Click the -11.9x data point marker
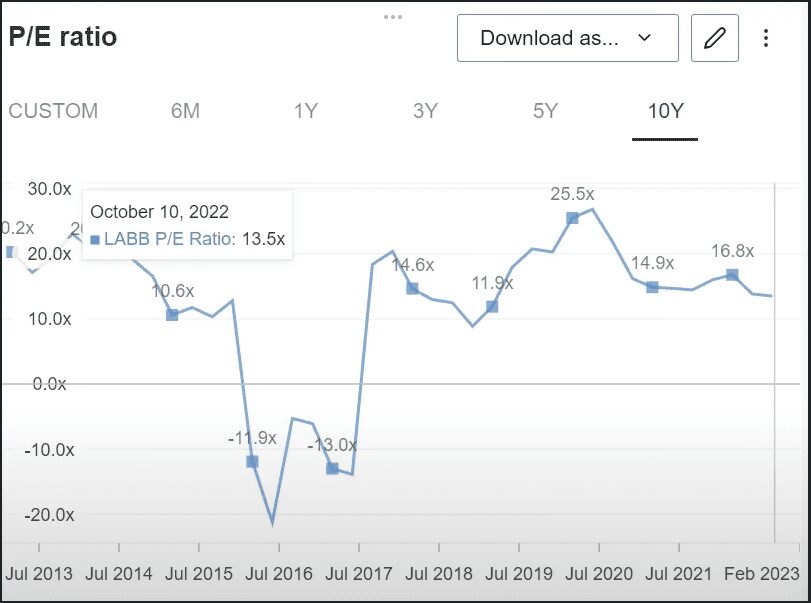Image resolution: width=811 pixels, height=603 pixels. point(252,462)
